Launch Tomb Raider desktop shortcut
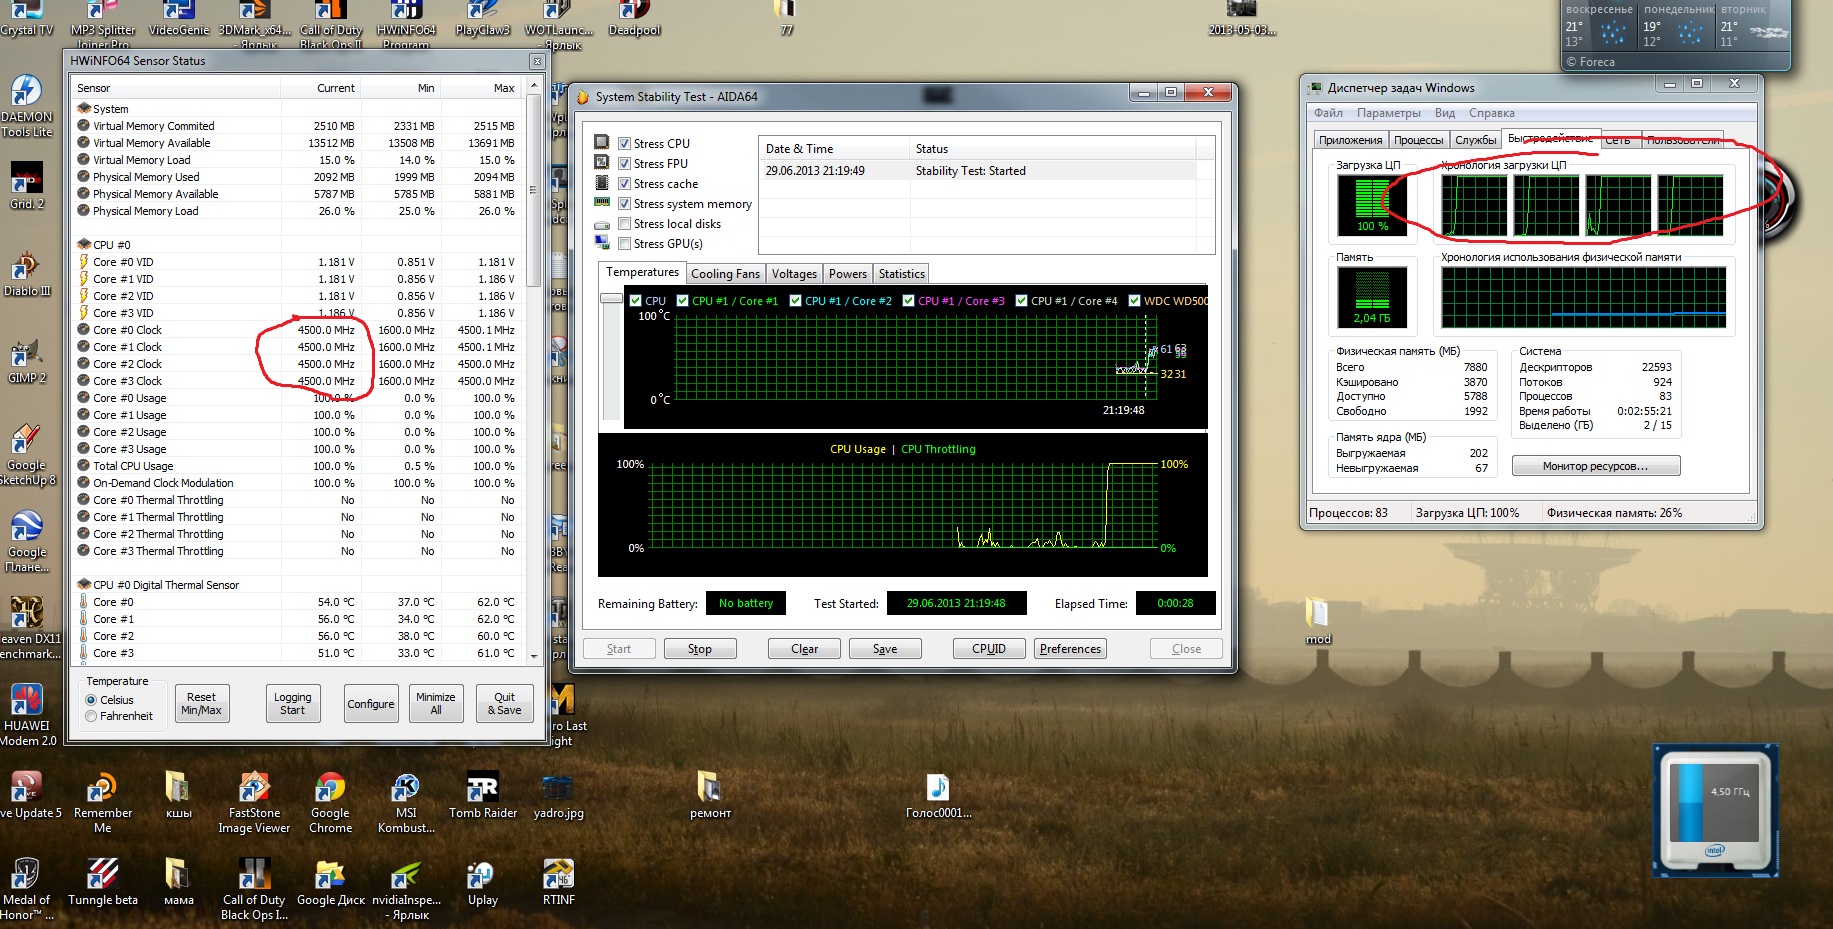 coord(483,789)
